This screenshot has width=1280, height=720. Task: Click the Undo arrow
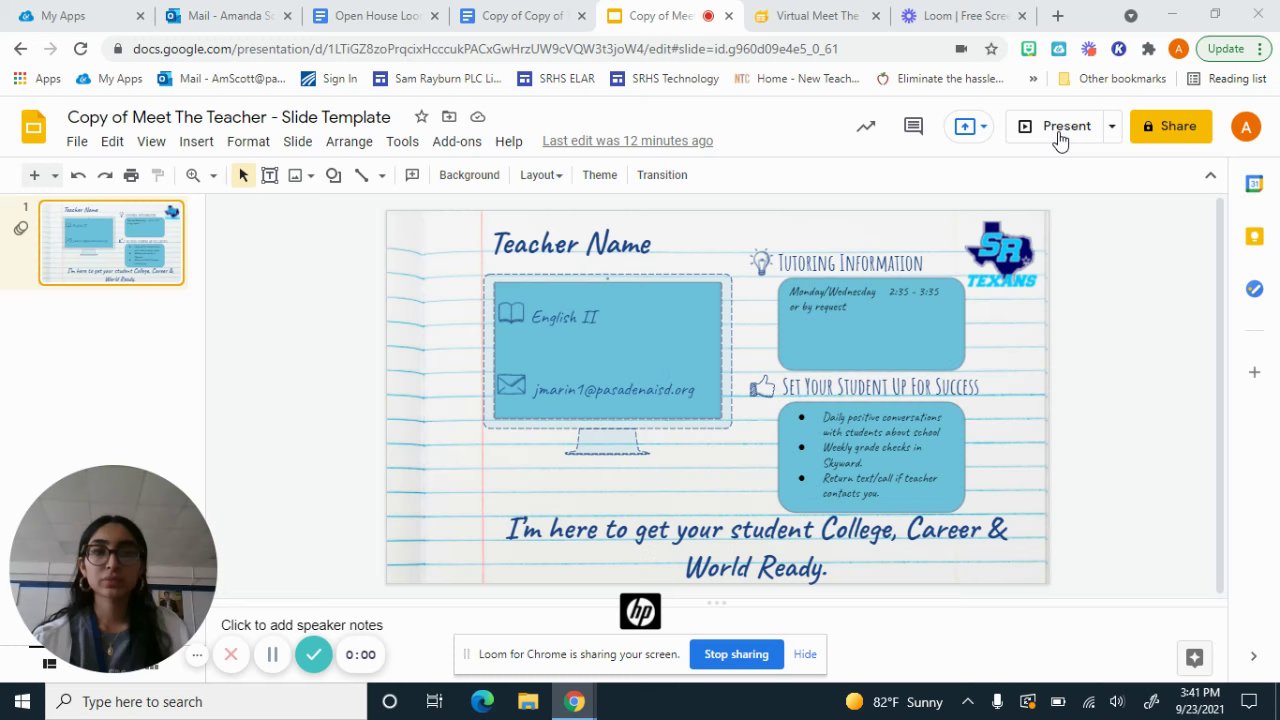point(78,175)
